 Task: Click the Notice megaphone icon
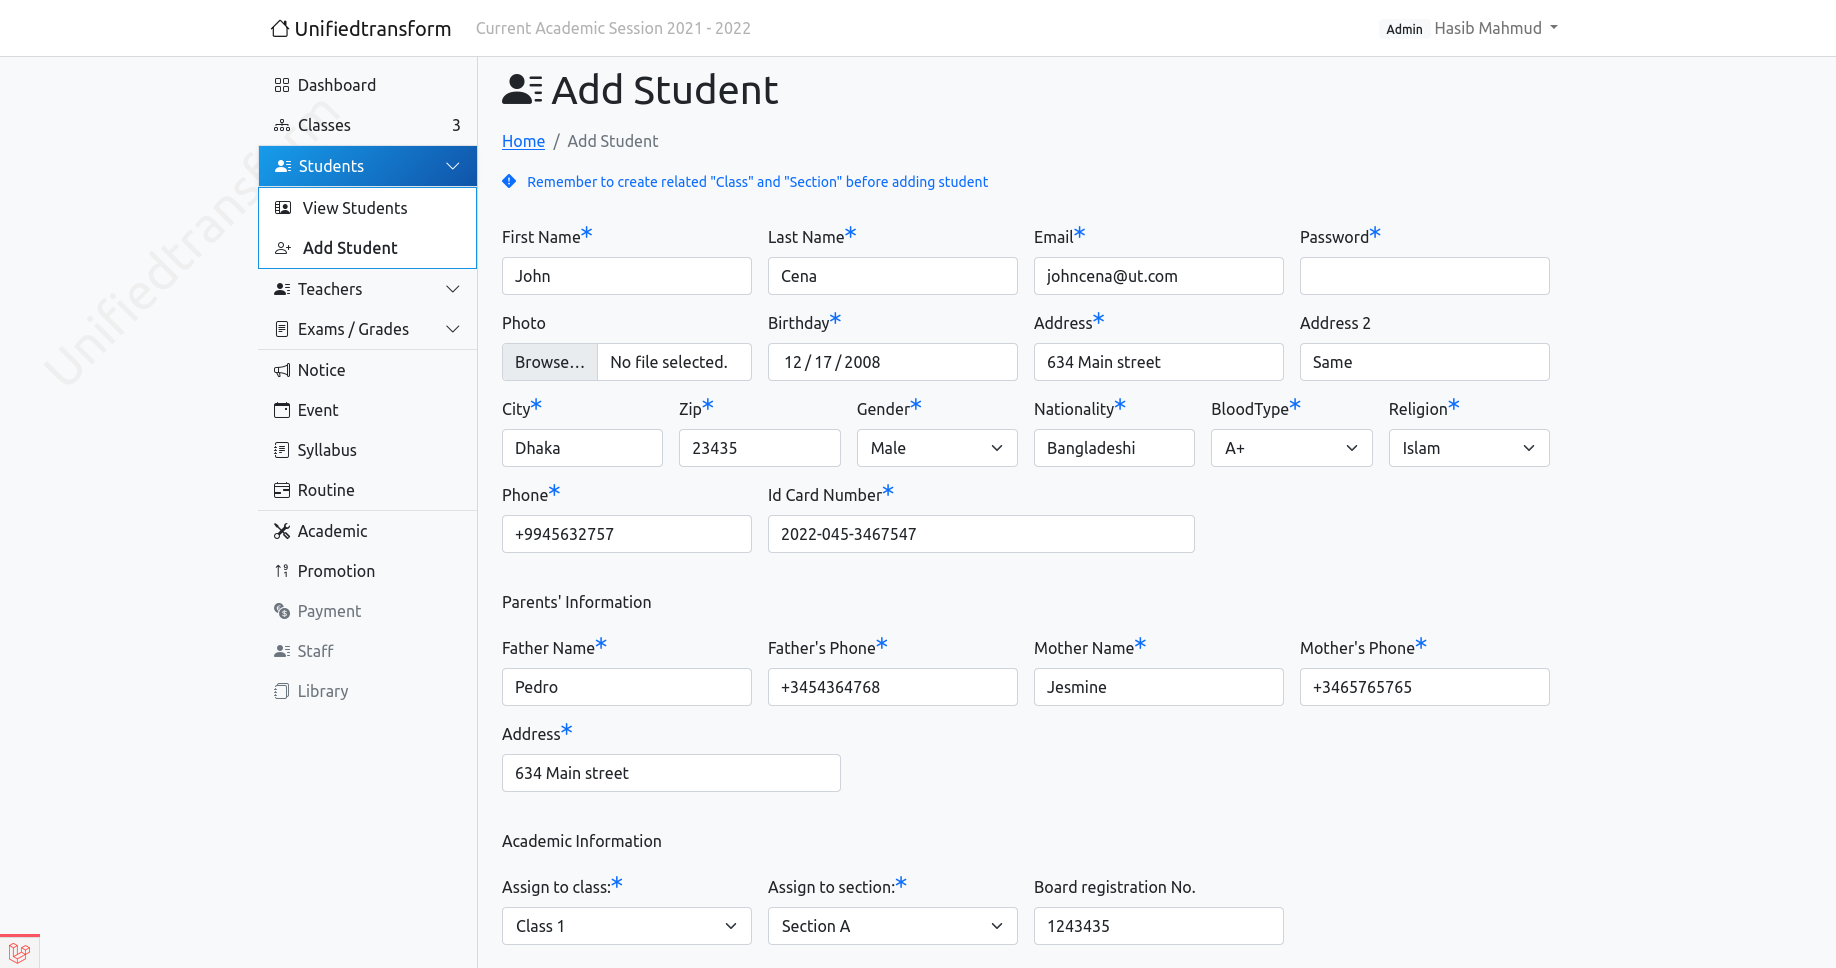(x=282, y=370)
